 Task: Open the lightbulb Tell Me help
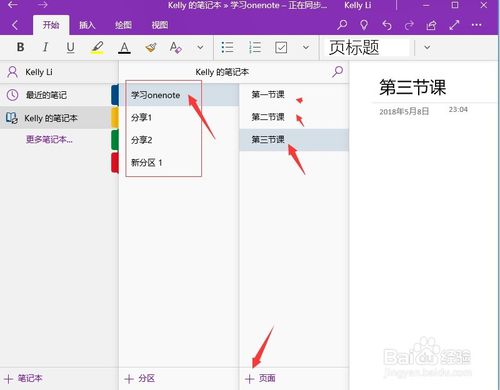[x=364, y=25]
